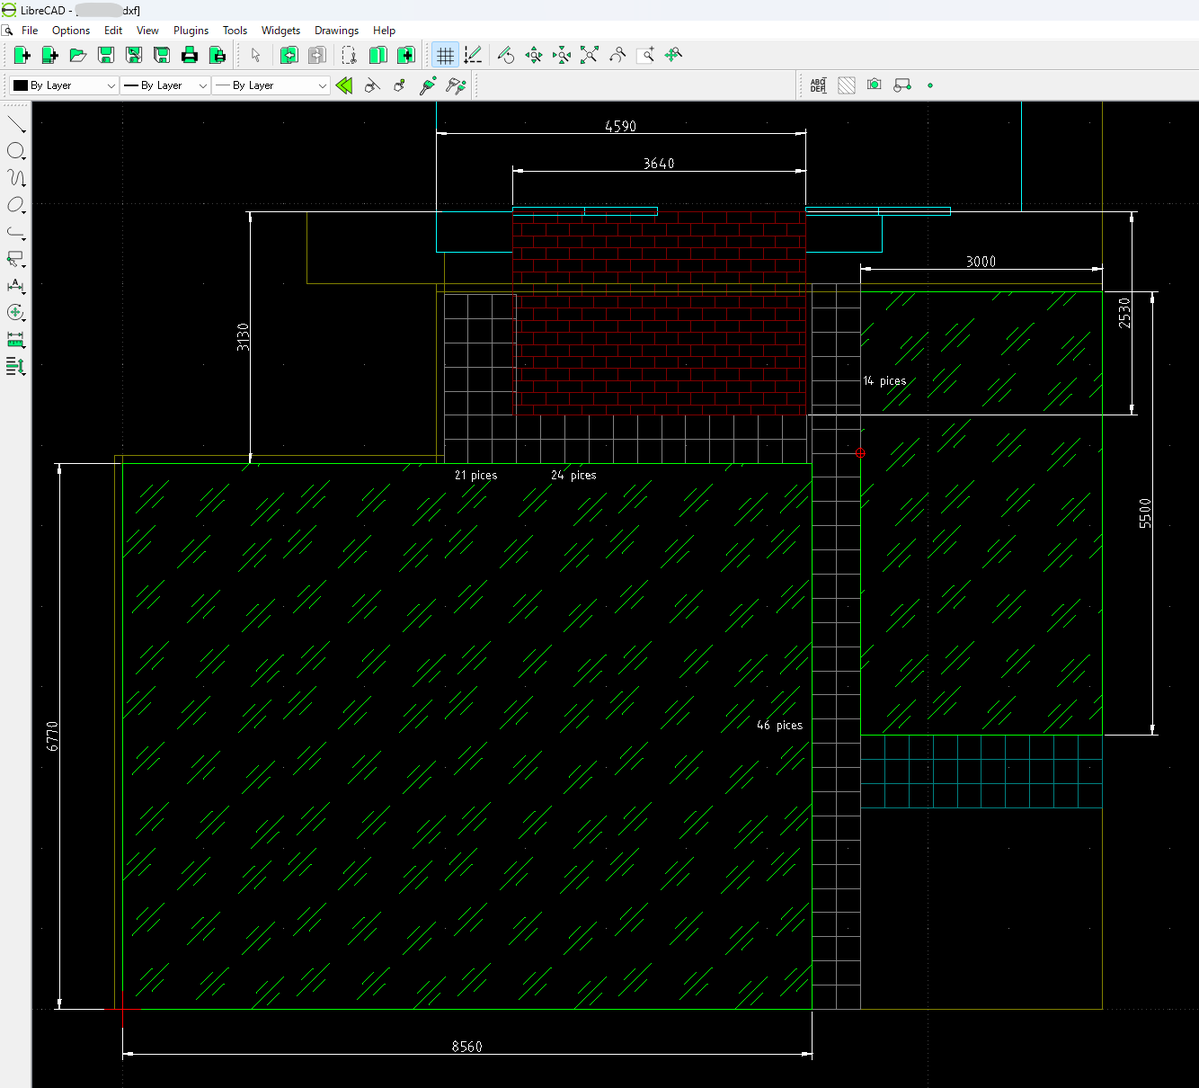Select the MText tool
The width and height of the screenshot is (1199, 1088).
818,86
